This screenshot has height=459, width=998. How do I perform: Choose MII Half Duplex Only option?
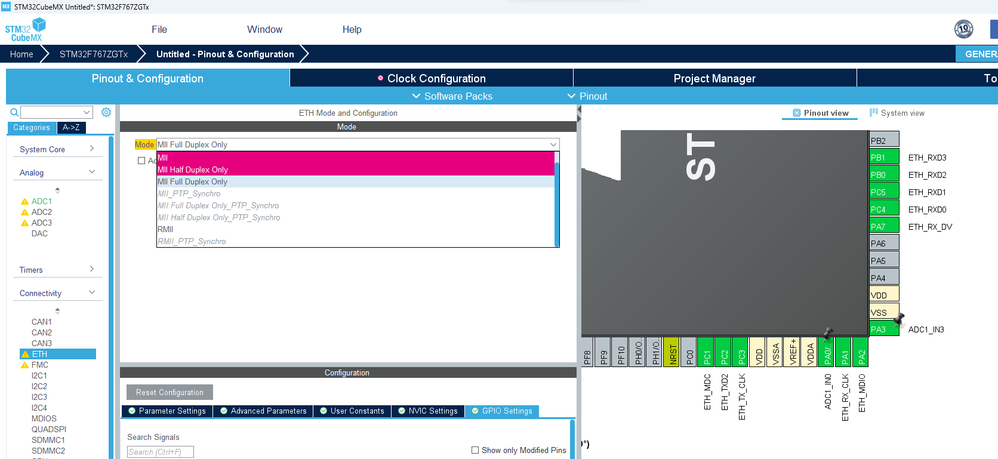[x=356, y=169]
